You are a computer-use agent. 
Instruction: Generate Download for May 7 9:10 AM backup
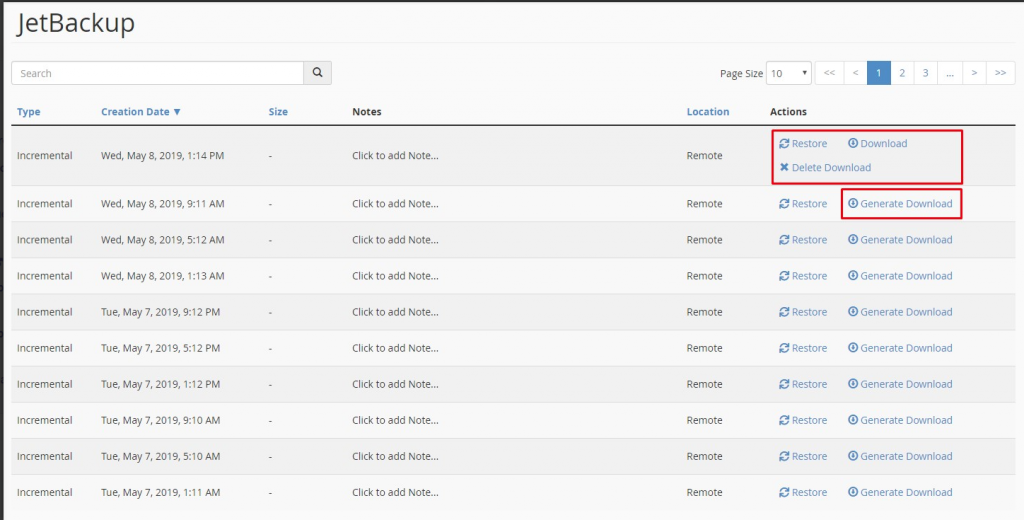pos(900,420)
